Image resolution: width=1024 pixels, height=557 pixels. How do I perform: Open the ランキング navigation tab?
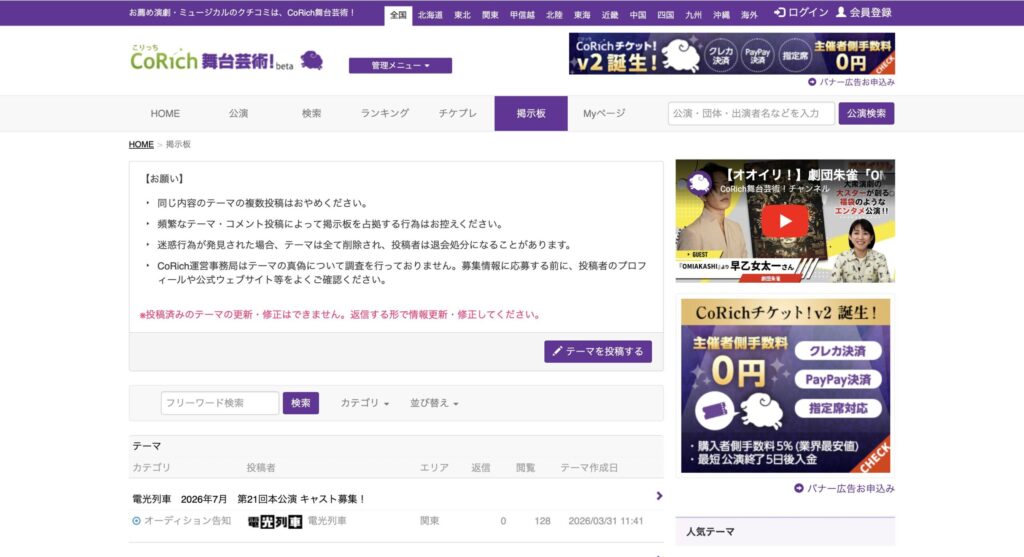(385, 114)
